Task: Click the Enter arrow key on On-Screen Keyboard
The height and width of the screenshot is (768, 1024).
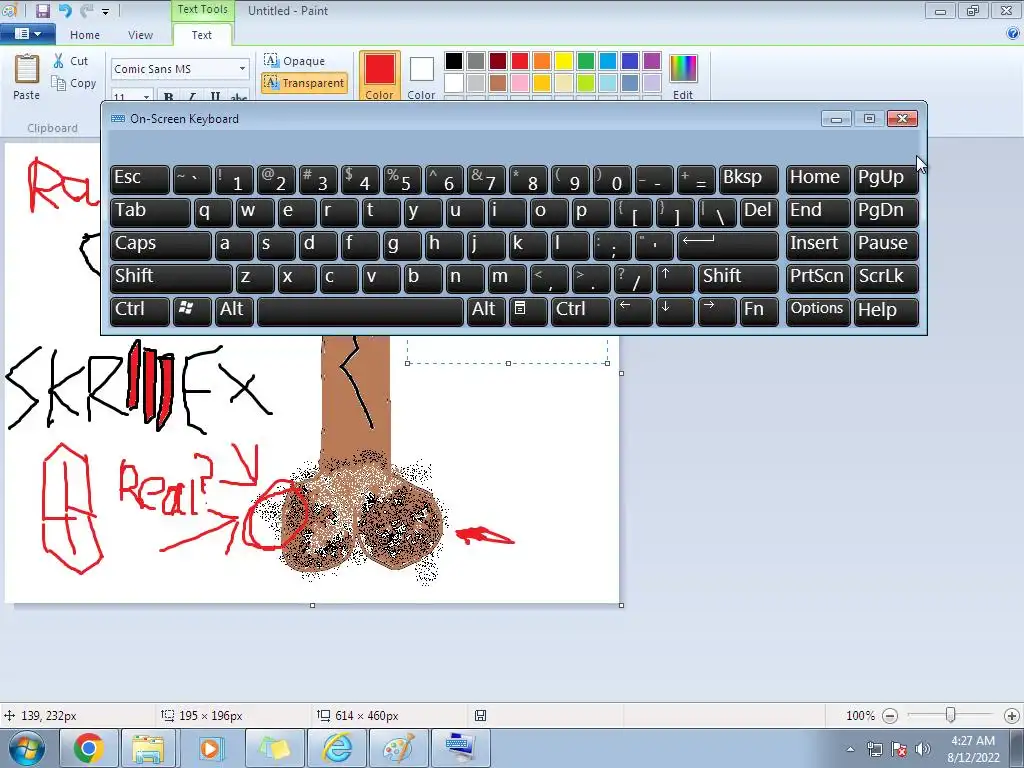Action: [728, 244]
